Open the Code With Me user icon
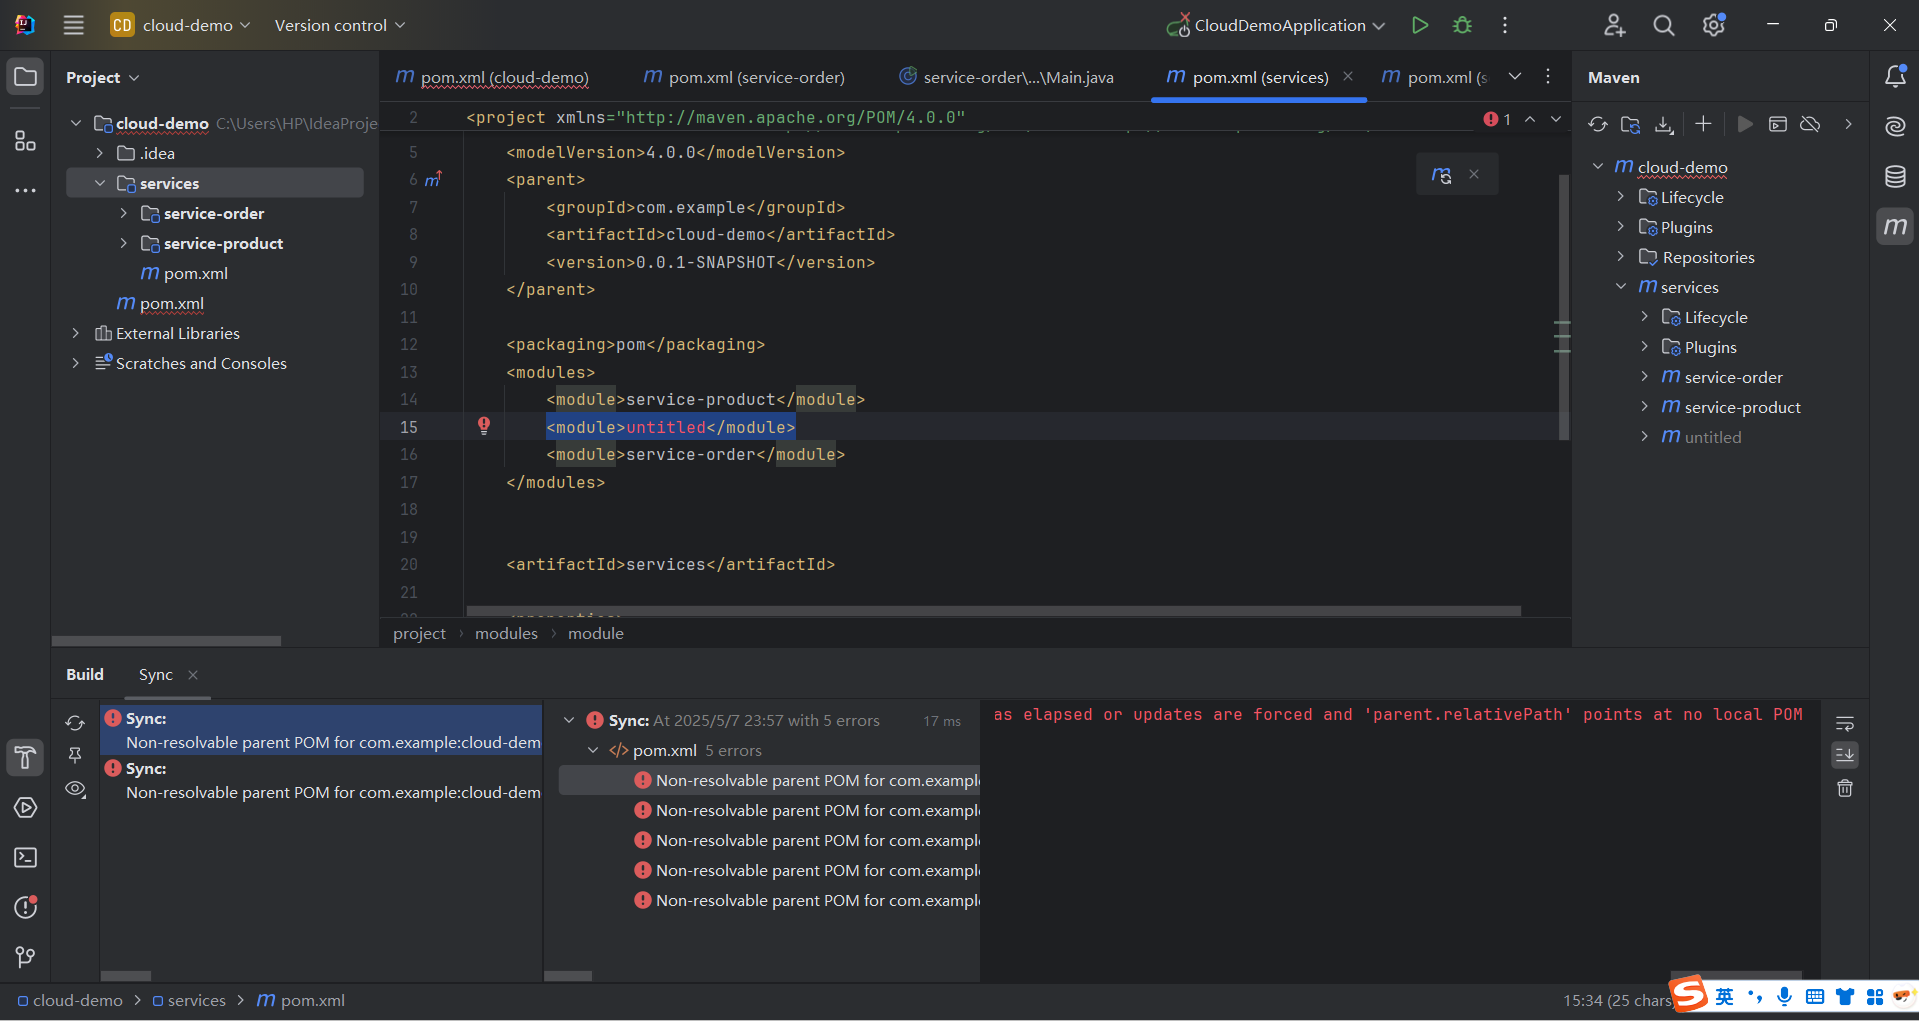 pos(1614,25)
